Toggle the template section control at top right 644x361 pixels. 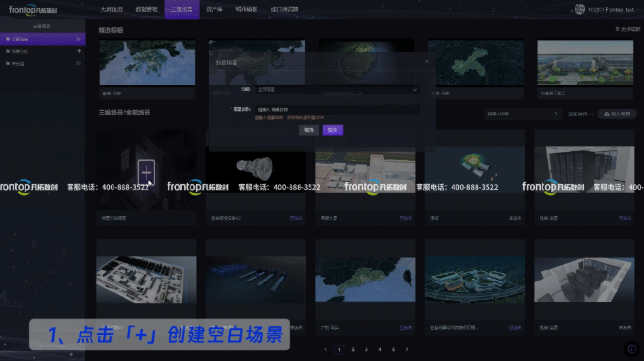pyautogui.click(x=628, y=29)
